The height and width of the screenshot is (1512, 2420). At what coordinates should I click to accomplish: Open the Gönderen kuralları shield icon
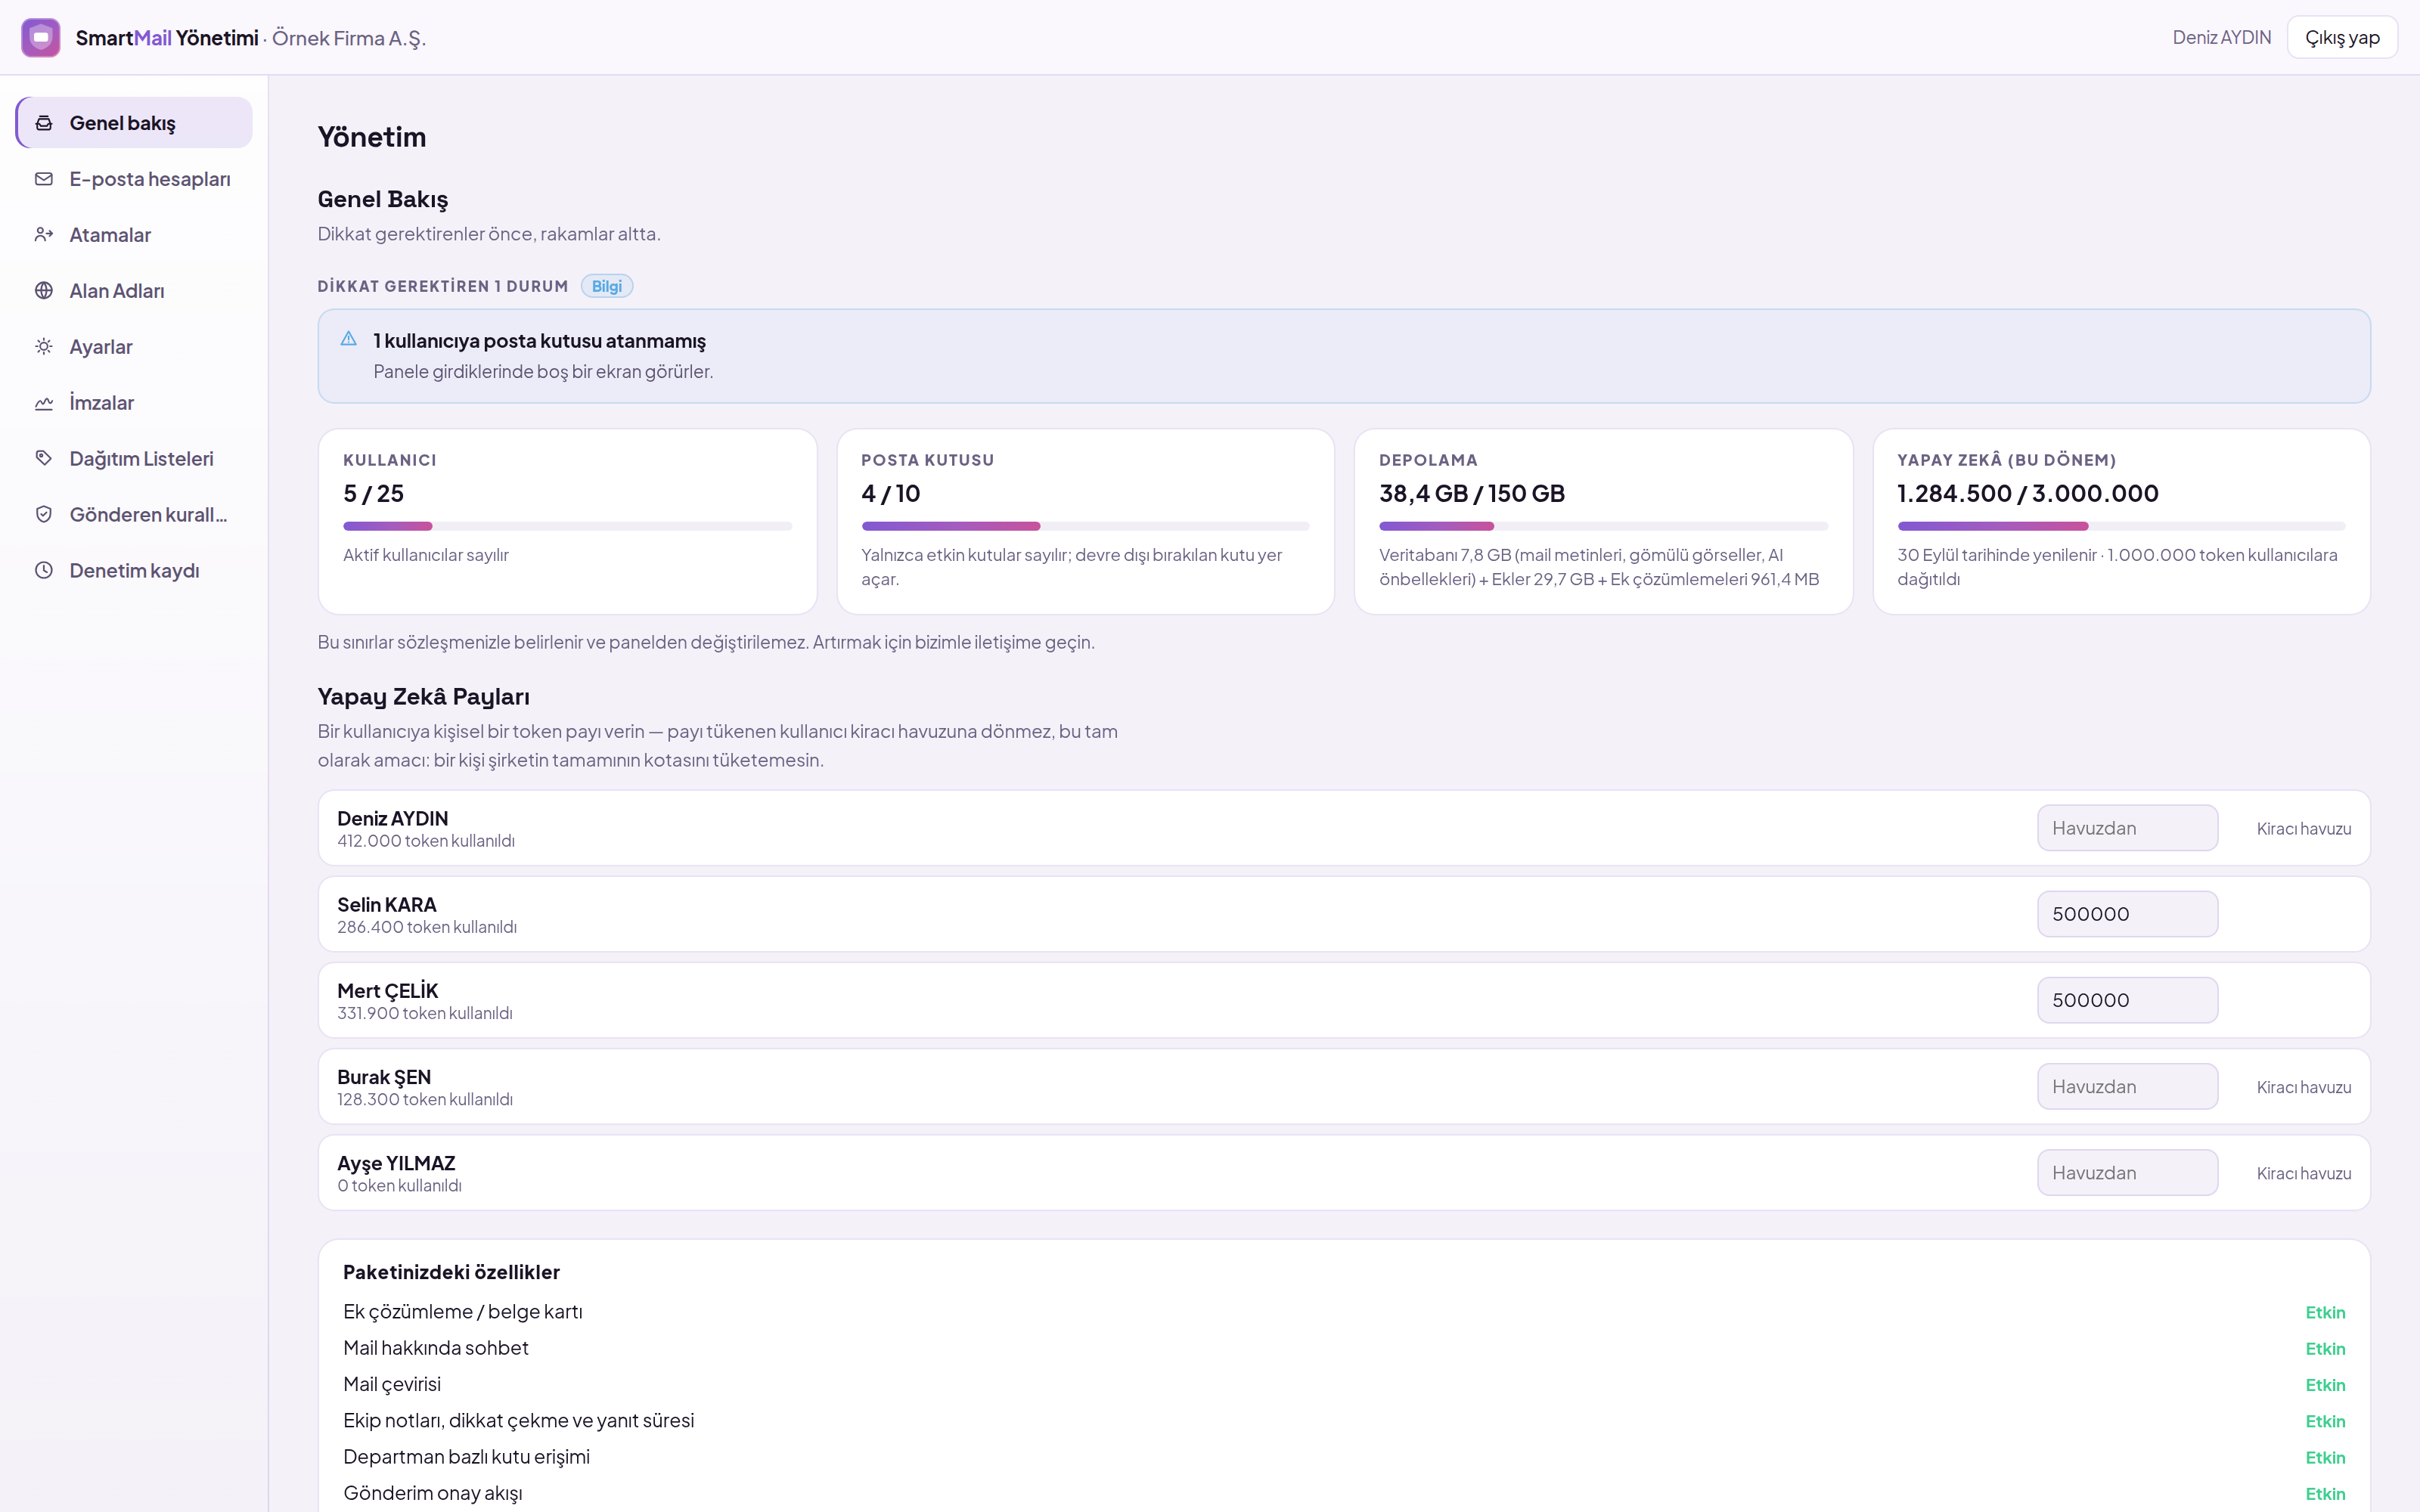44,514
